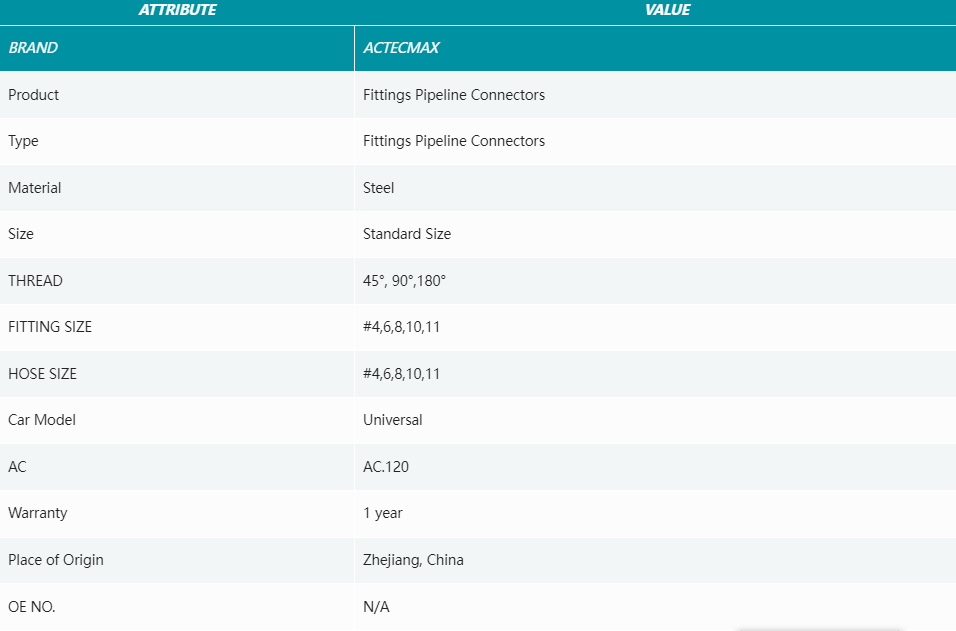Screen dimensions: 956x631
Task: Click the OE NO. attribute label
Action: 32,607
